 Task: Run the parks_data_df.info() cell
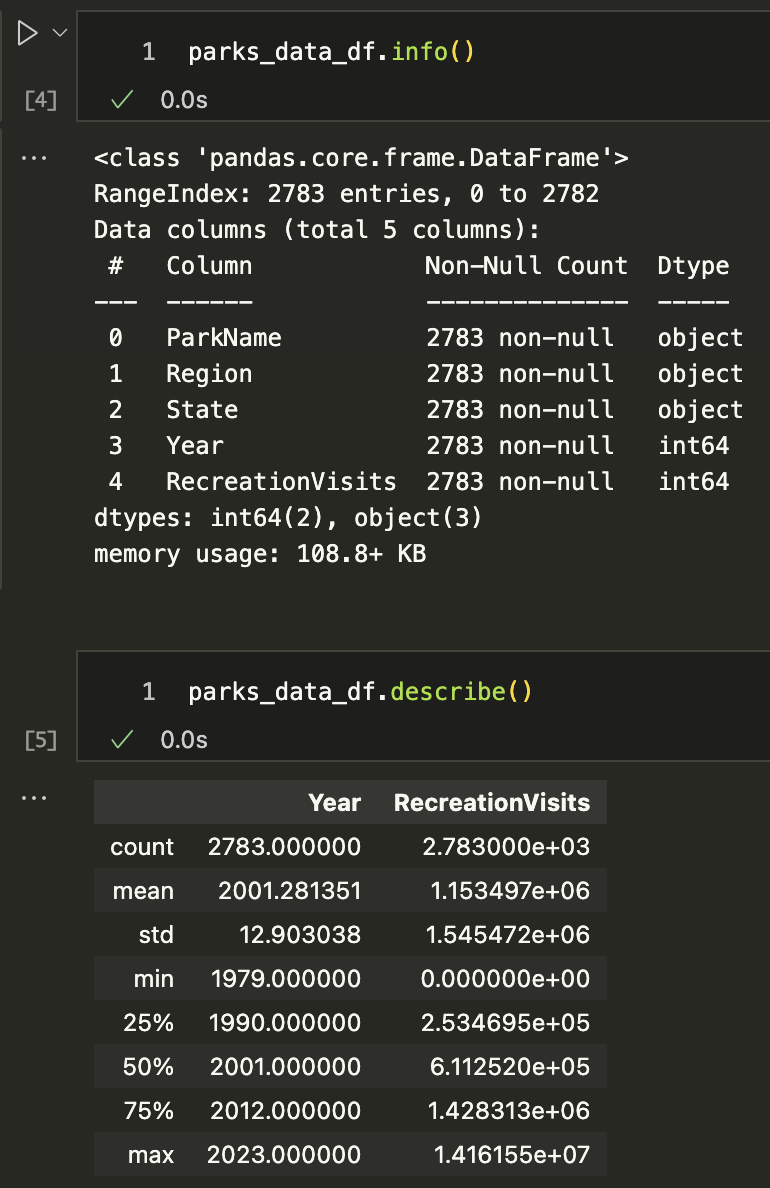point(27,33)
